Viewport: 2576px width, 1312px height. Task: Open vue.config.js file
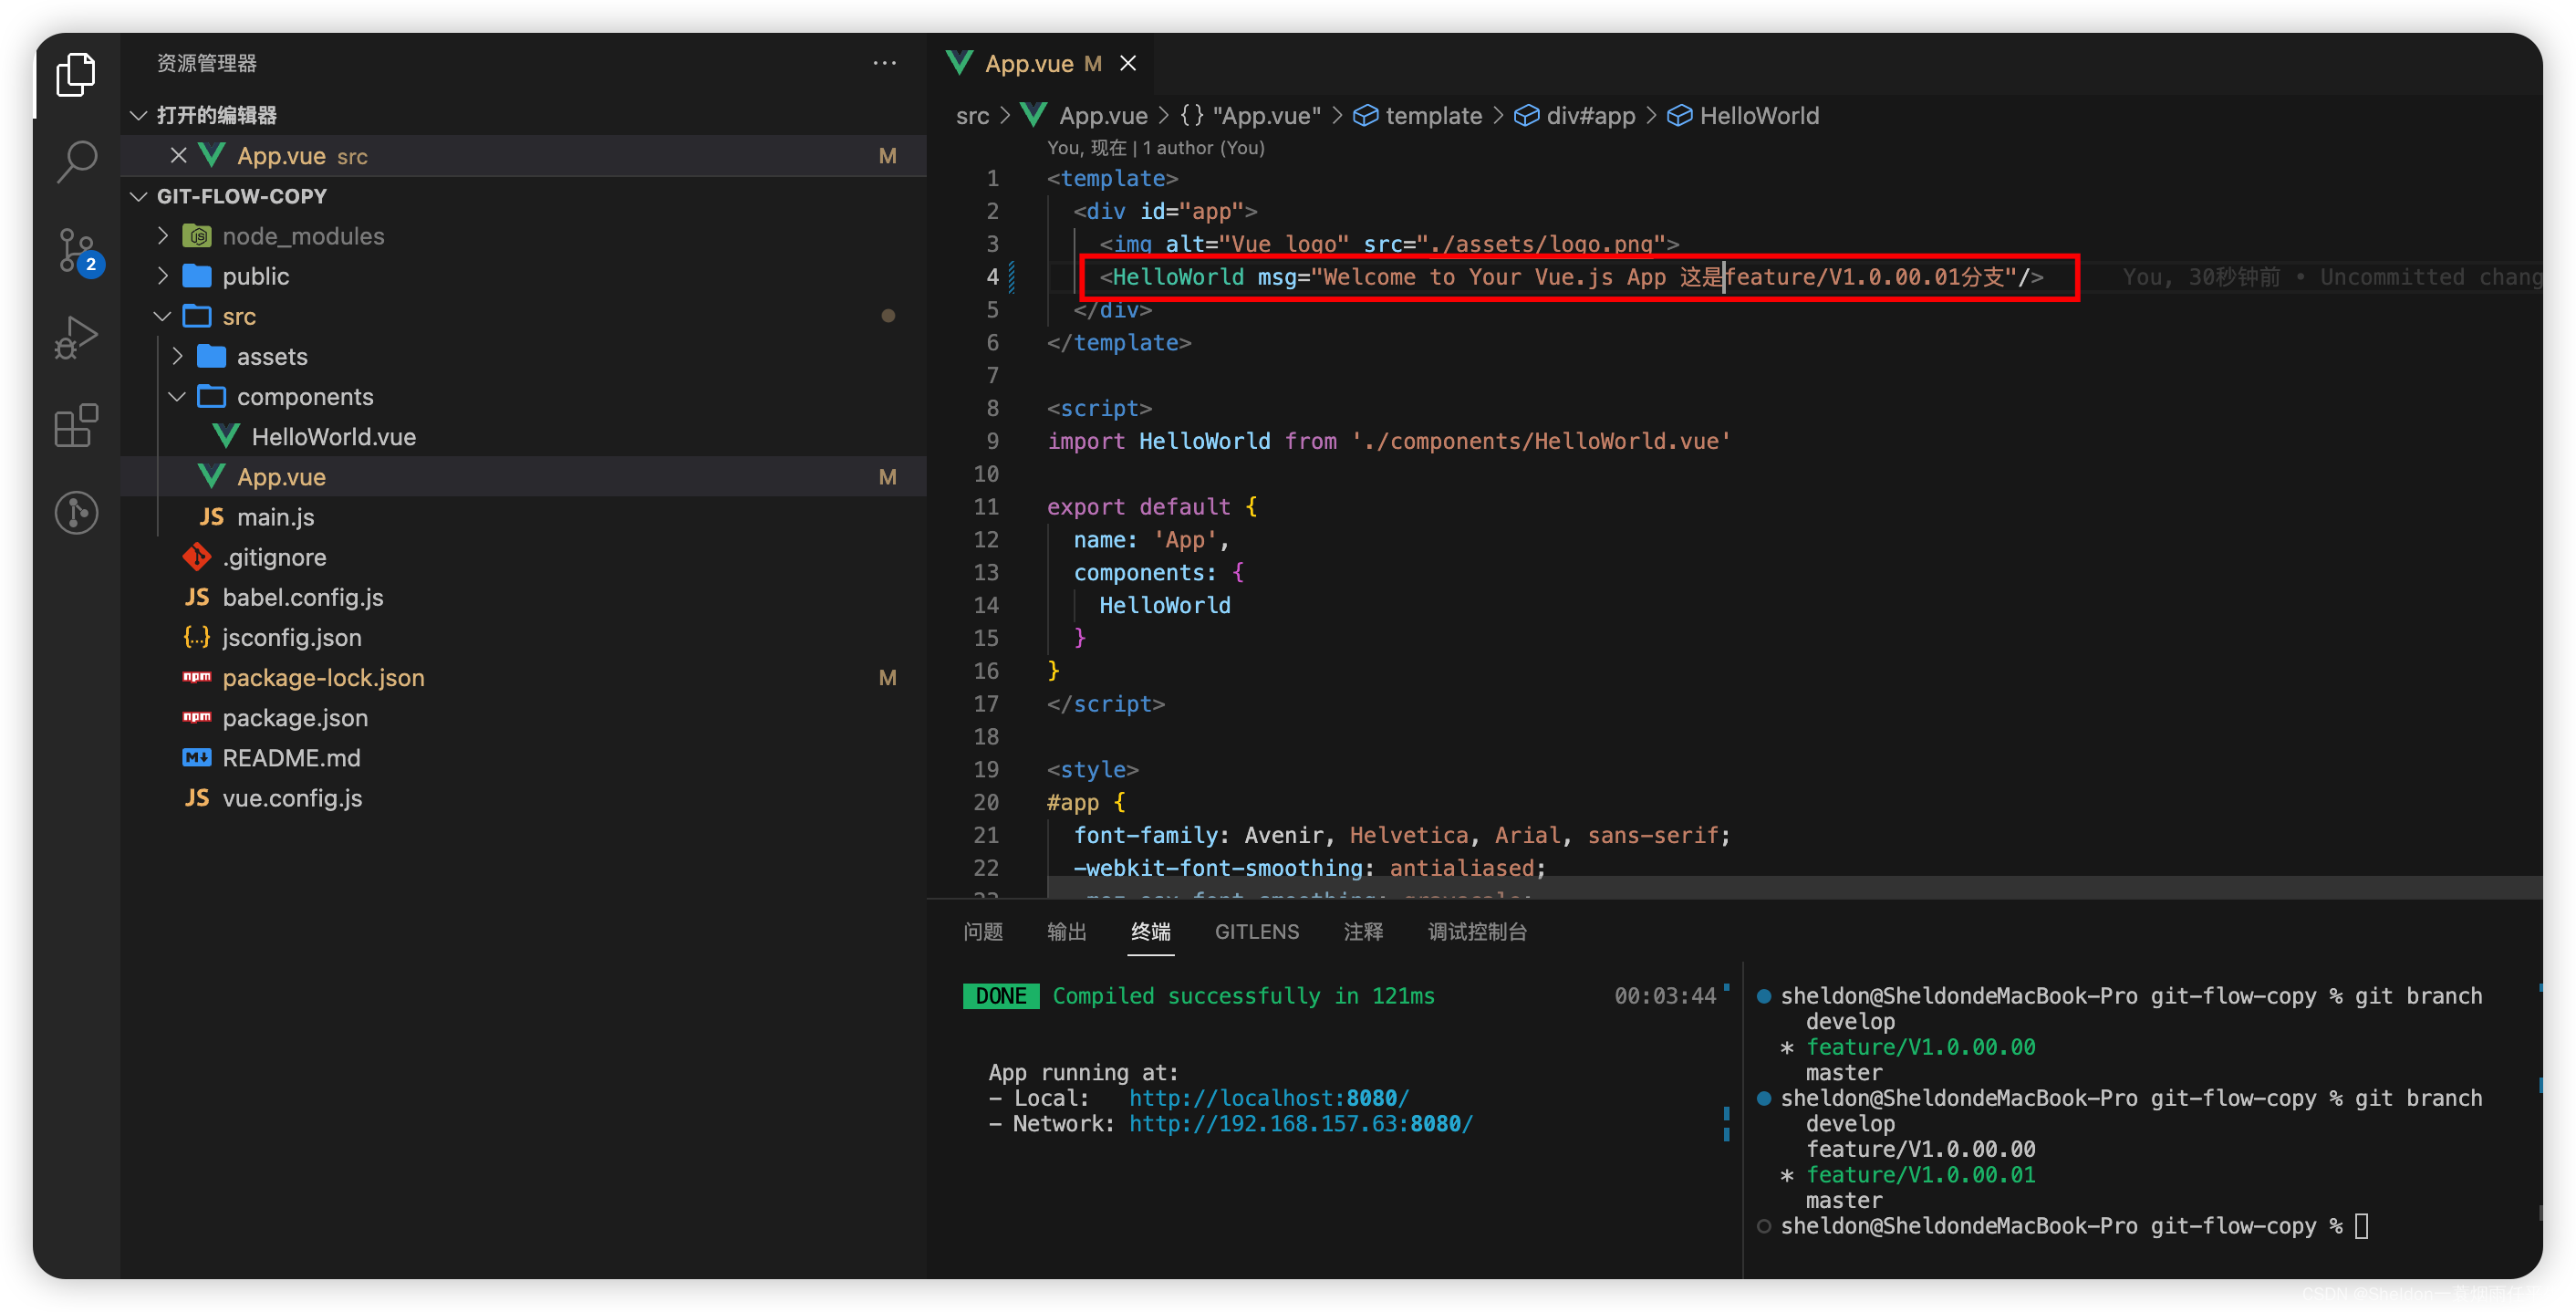[x=523, y=798]
